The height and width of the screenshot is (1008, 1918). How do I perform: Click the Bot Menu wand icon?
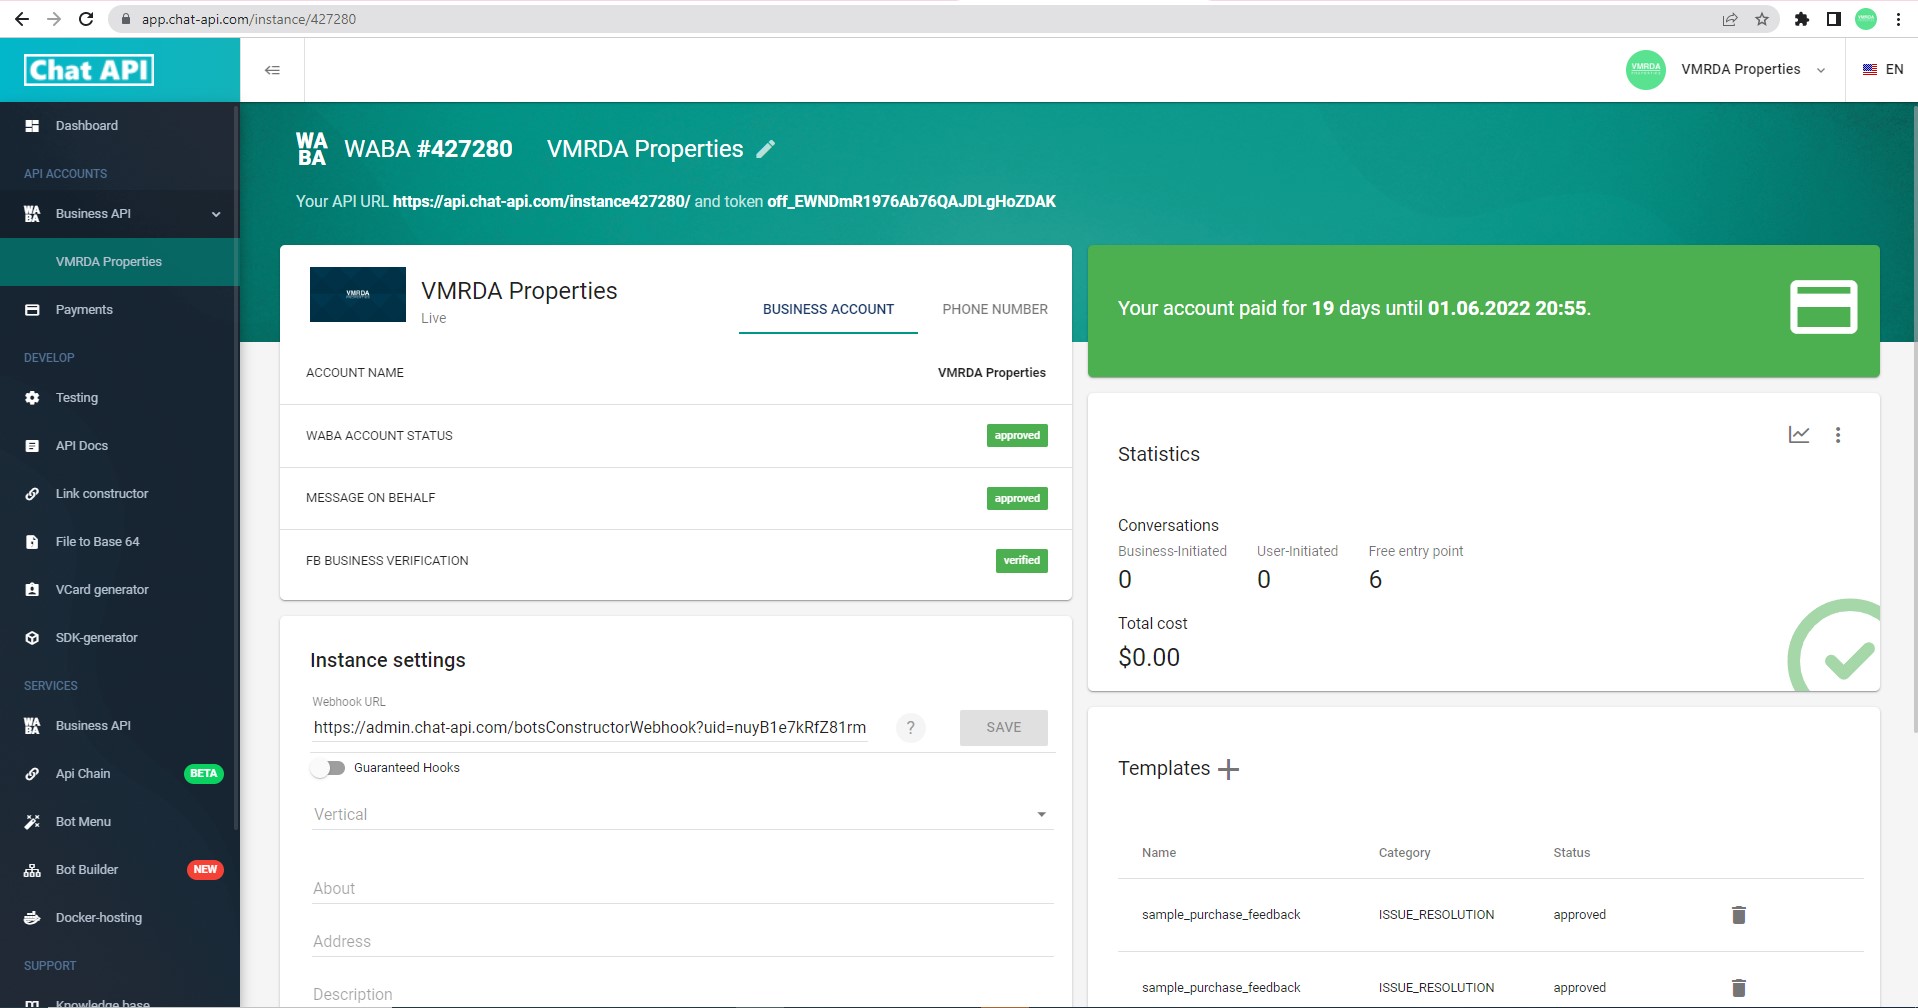pos(32,822)
